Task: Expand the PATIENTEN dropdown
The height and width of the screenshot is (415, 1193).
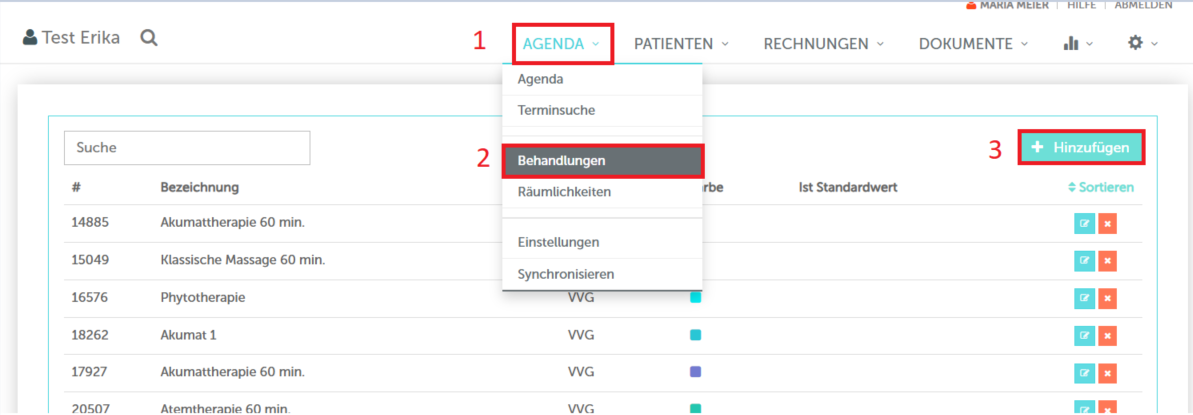Action: pos(681,44)
